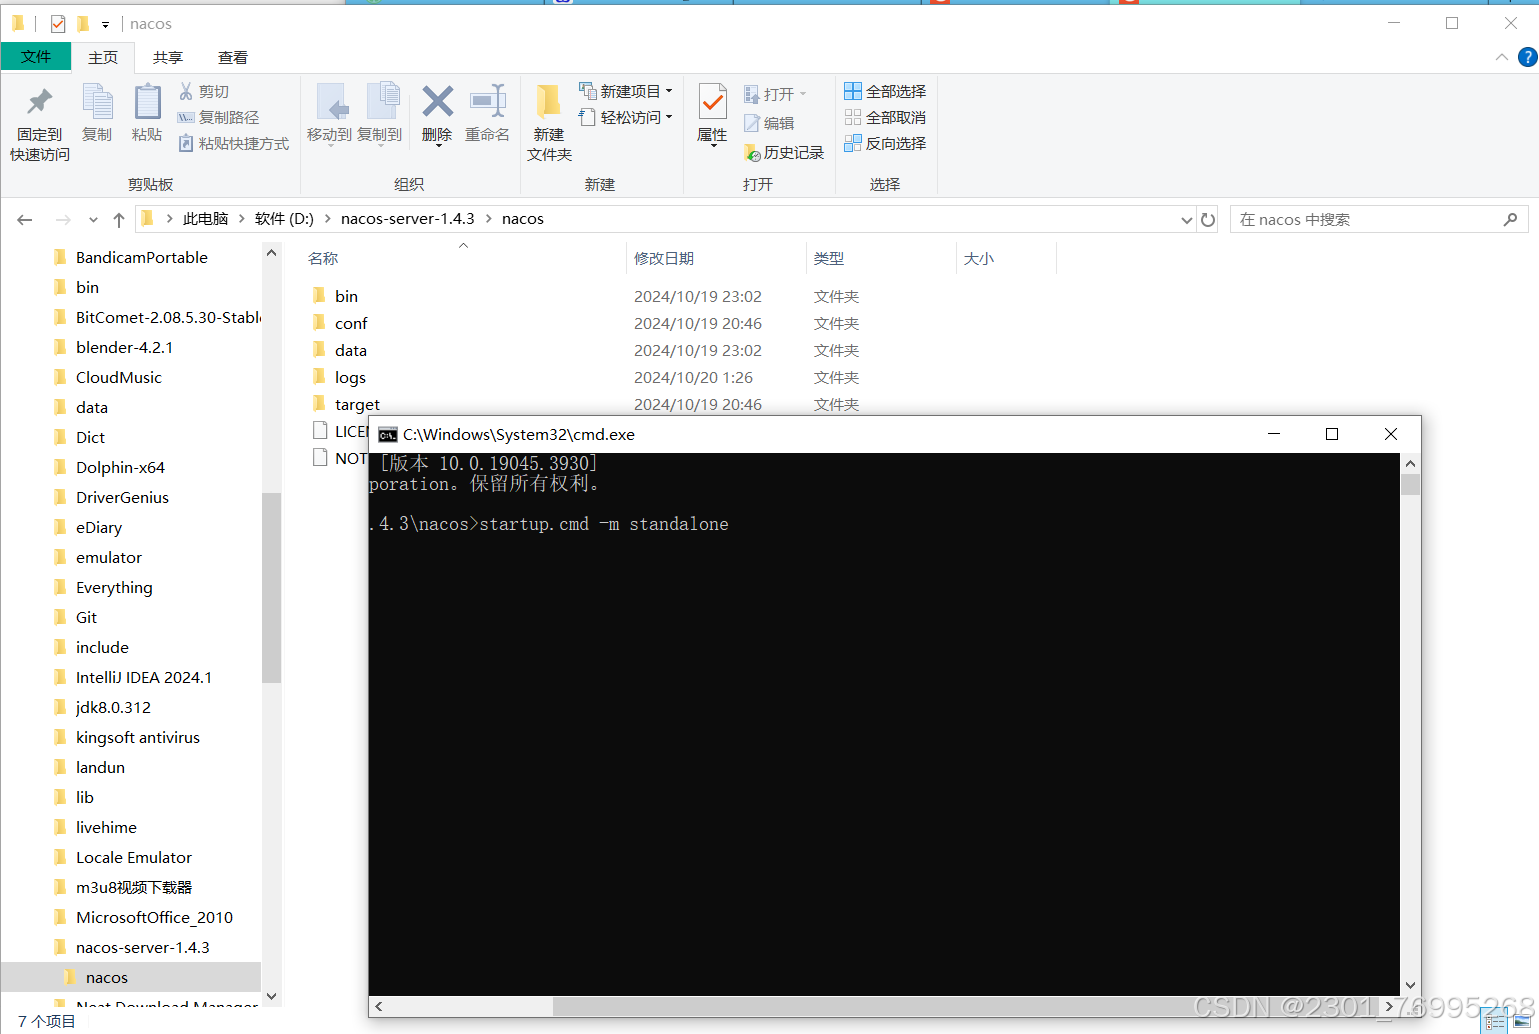Toggle the Quick Access Toolbar properties checkbox
Image resolution: width=1539 pixels, height=1034 pixels.
[58, 23]
